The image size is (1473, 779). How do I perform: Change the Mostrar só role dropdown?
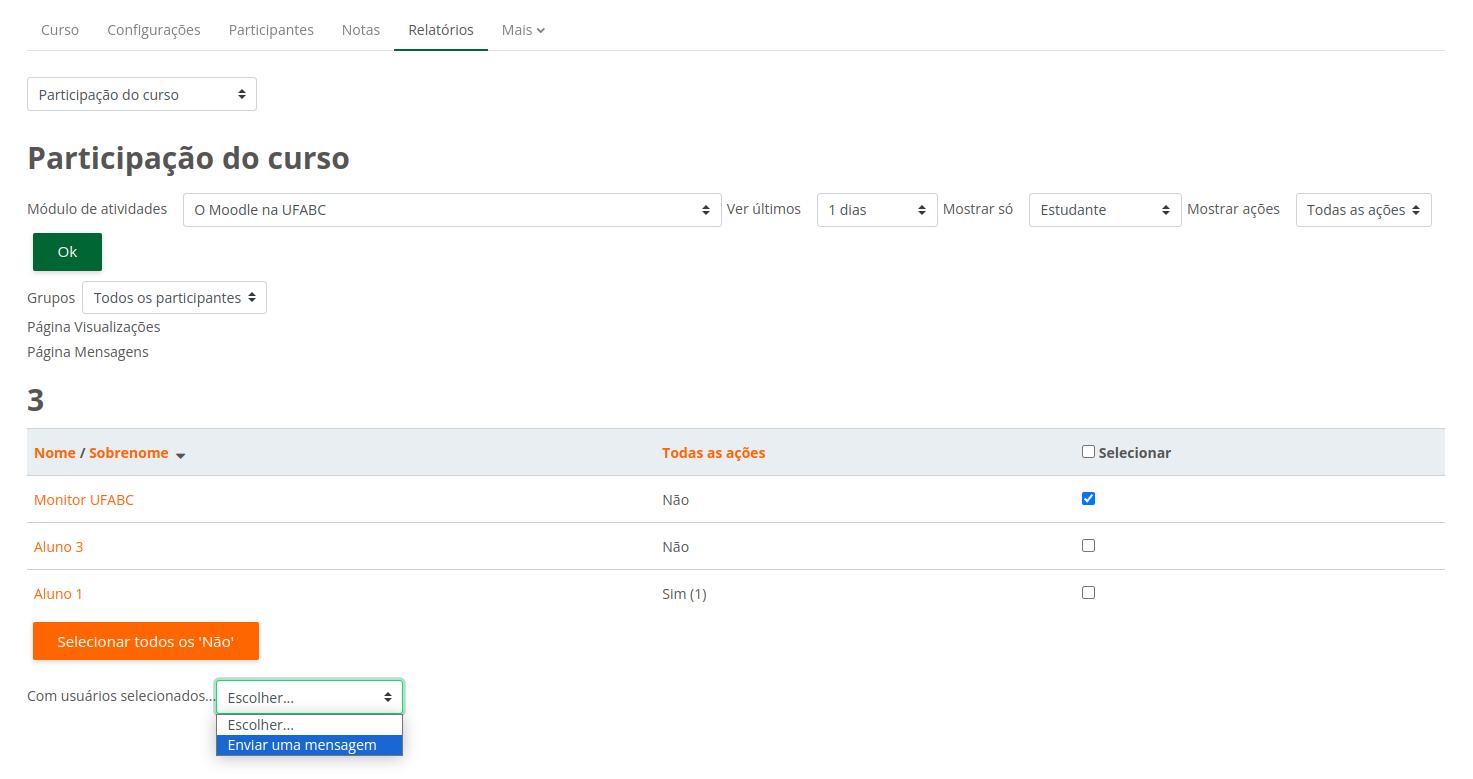[x=1104, y=210]
